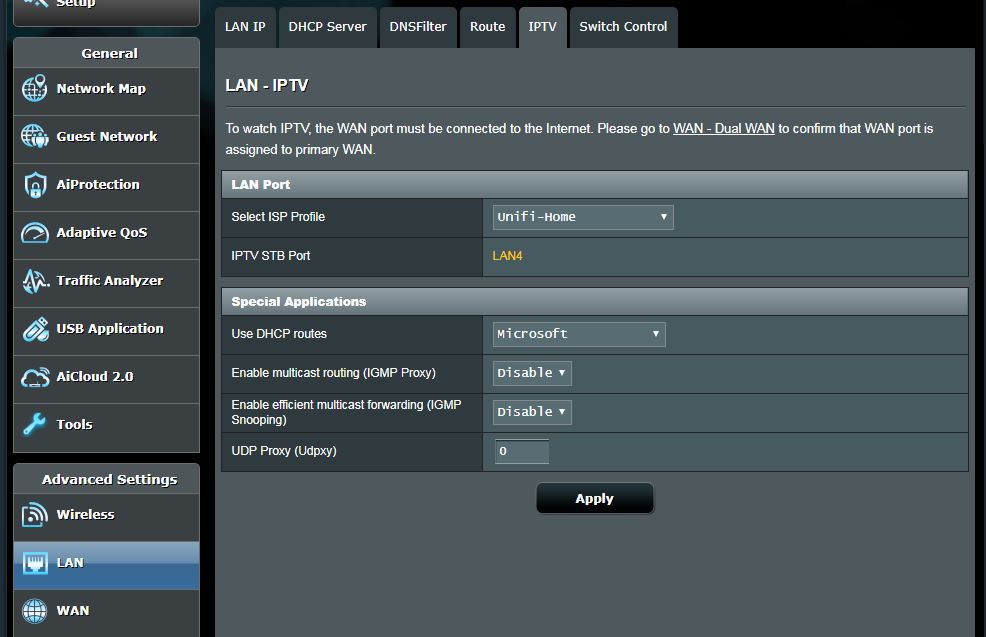986x637 pixels.
Task: Click the LAN - IPTV page title
Action: 267,86
